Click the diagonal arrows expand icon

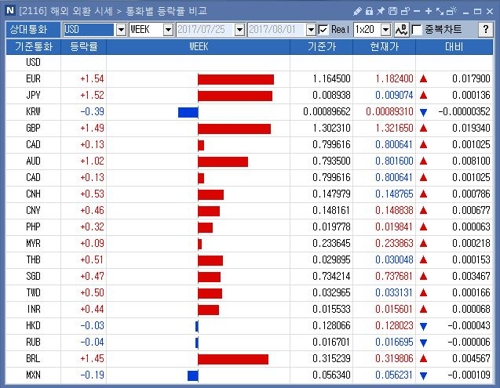tap(440, 11)
